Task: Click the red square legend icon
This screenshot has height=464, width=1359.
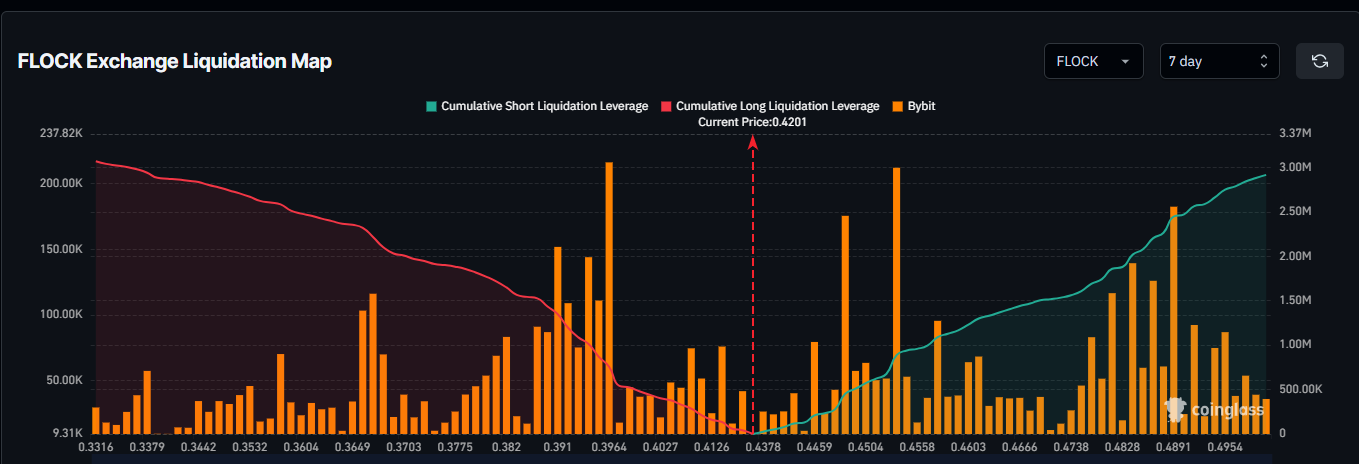Action: (666, 106)
